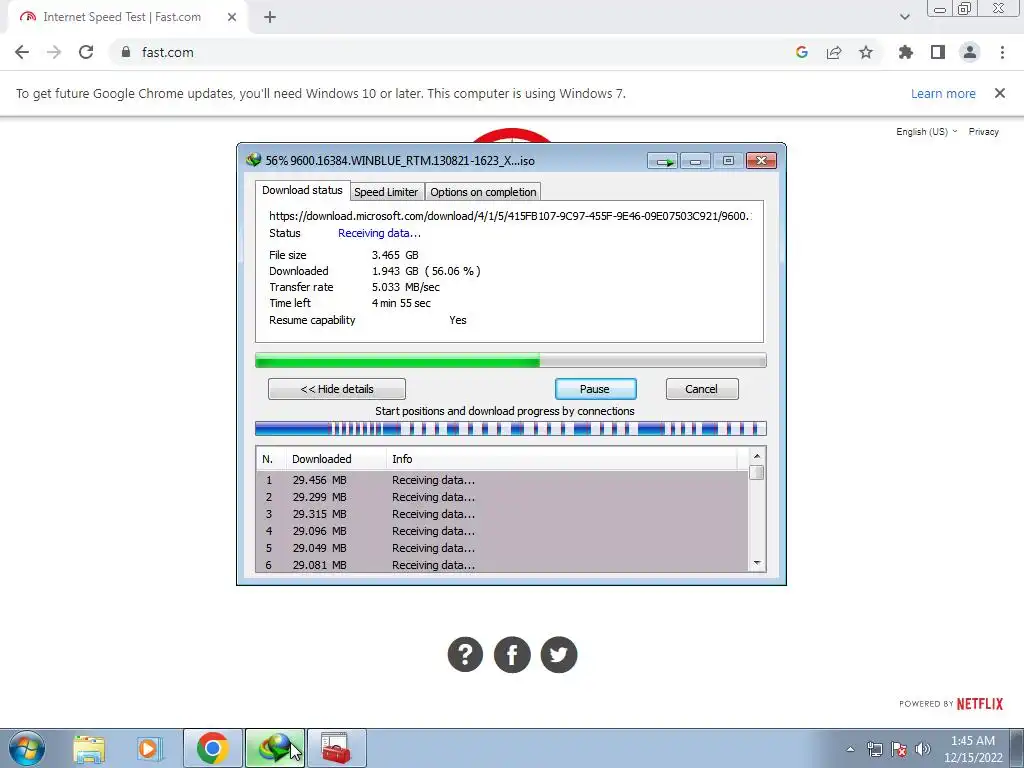This screenshot has width=1024, height=768.
Task: Click the 4 min 55 sec time left
Action: (x=401, y=303)
